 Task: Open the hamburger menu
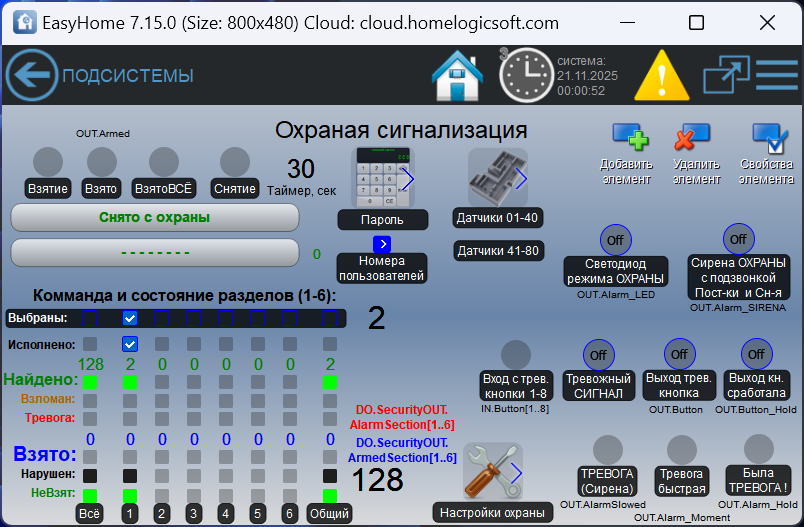776,76
